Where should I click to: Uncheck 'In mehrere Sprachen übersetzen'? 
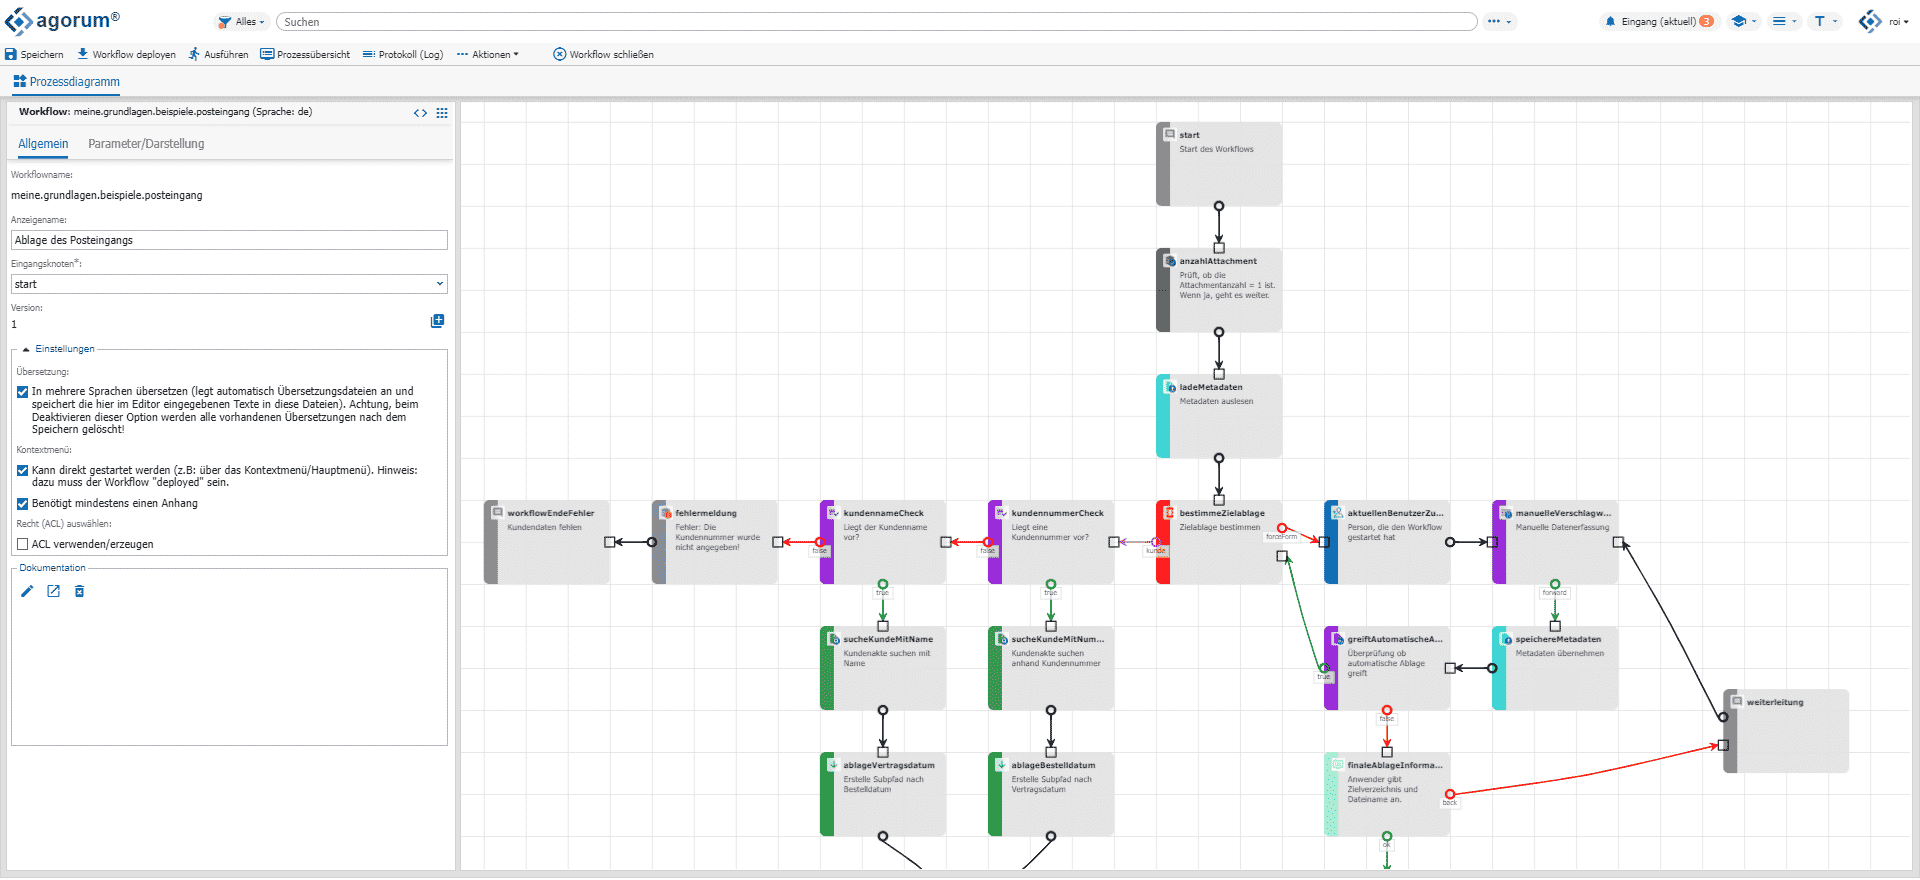(x=22, y=392)
